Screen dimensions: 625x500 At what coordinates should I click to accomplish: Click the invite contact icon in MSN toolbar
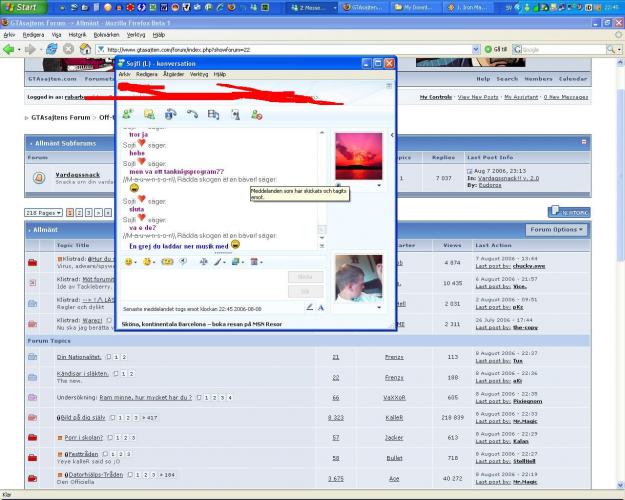coord(127,115)
